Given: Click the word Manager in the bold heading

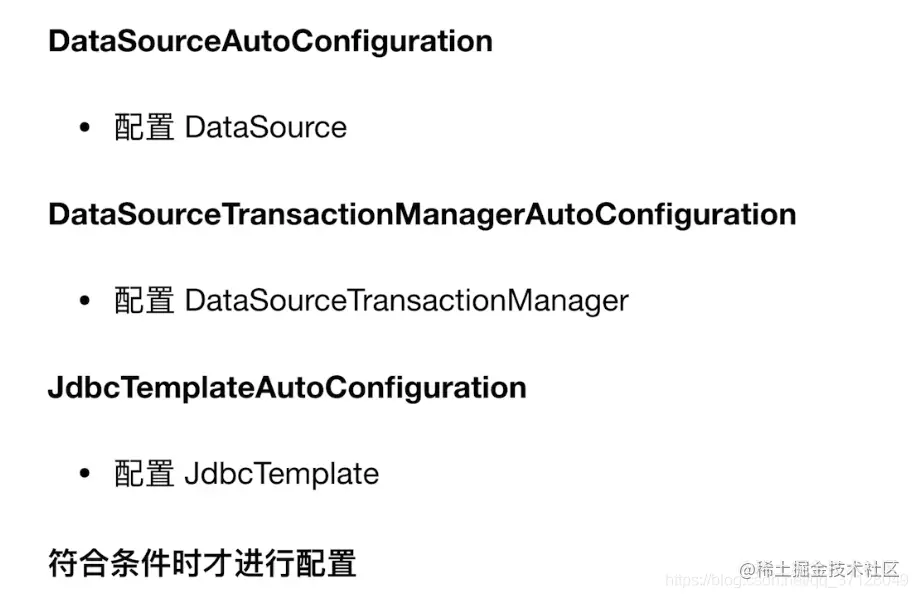Looking at the screenshot, I should (x=459, y=215).
